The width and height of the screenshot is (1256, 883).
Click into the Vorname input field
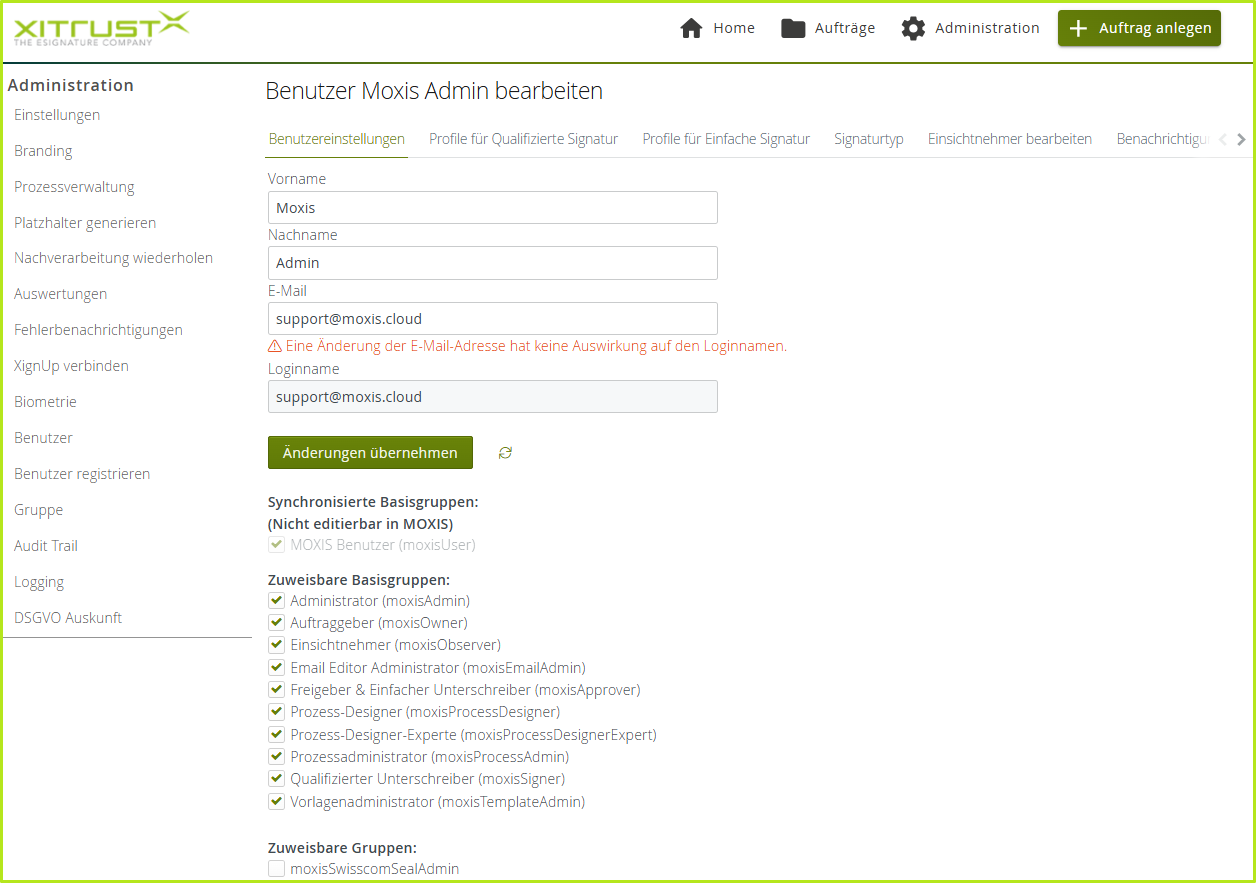coord(492,208)
